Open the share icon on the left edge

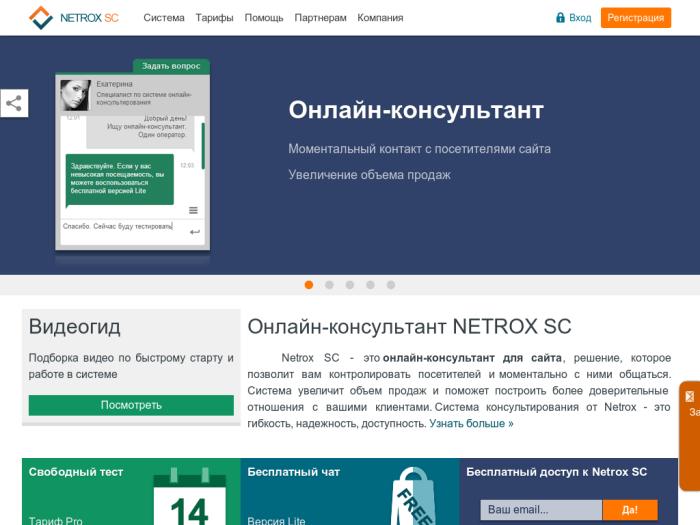[14, 103]
